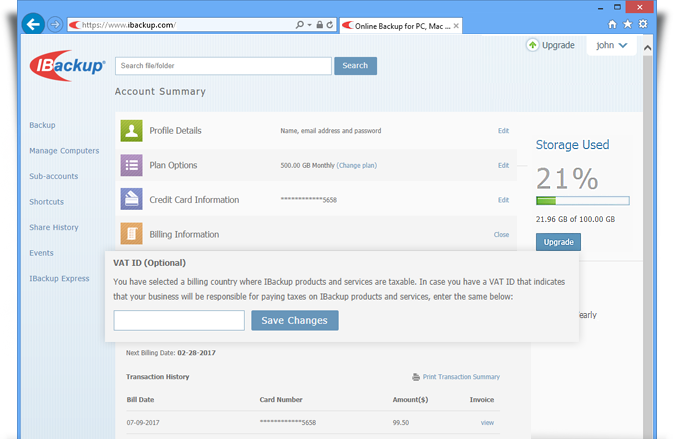Click the Next Billing Date 02-28-2017 text
This screenshot has width=674, height=439.
[x=171, y=353]
